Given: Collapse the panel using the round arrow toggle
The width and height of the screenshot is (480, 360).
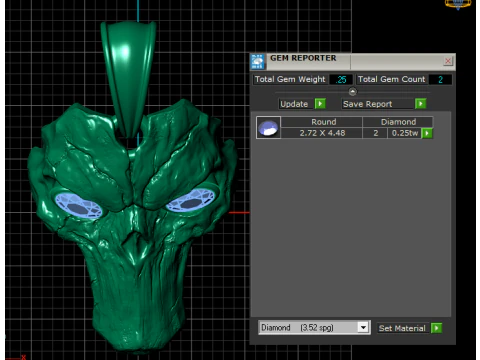Looking at the screenshot, I should coord(352,91).
